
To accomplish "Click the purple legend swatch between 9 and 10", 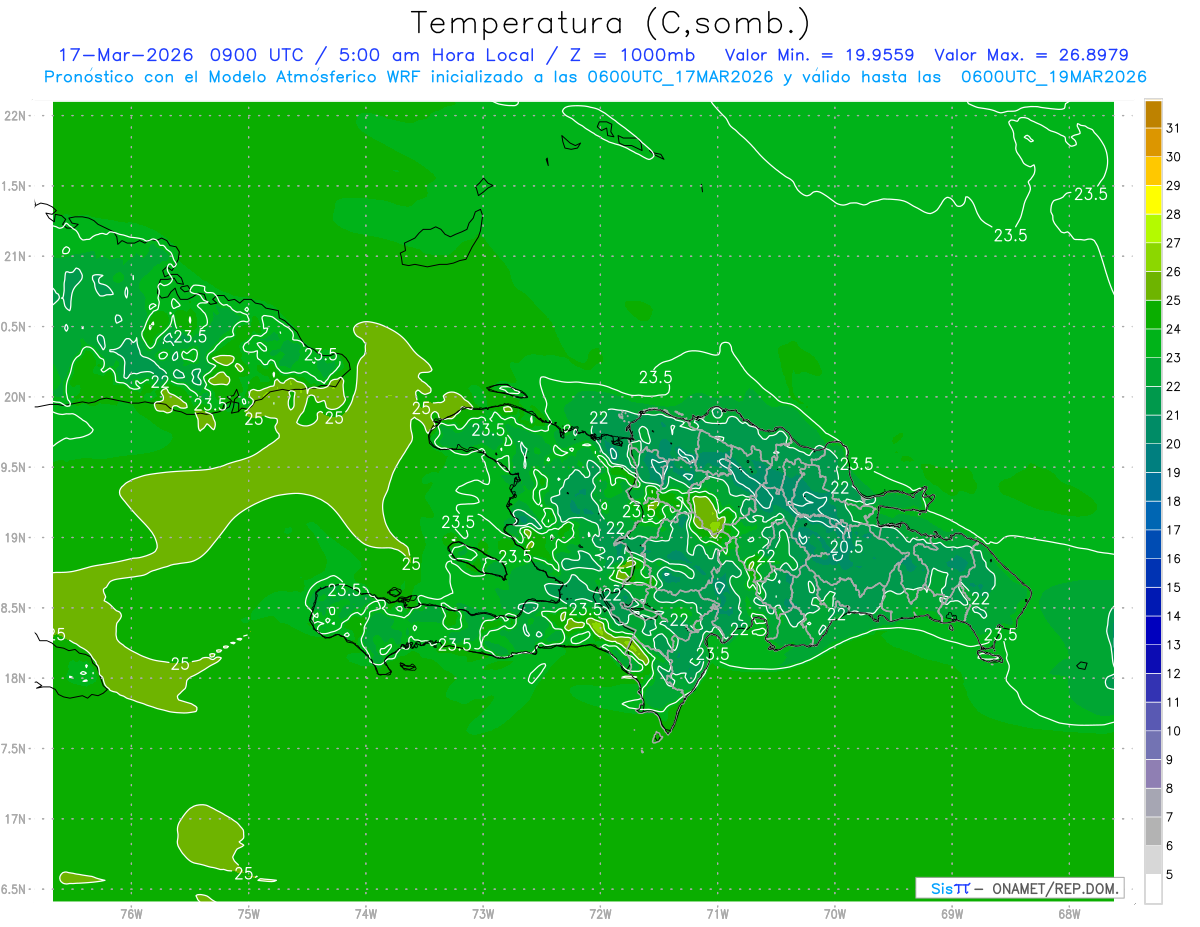I will click(x=1153, y=745).
